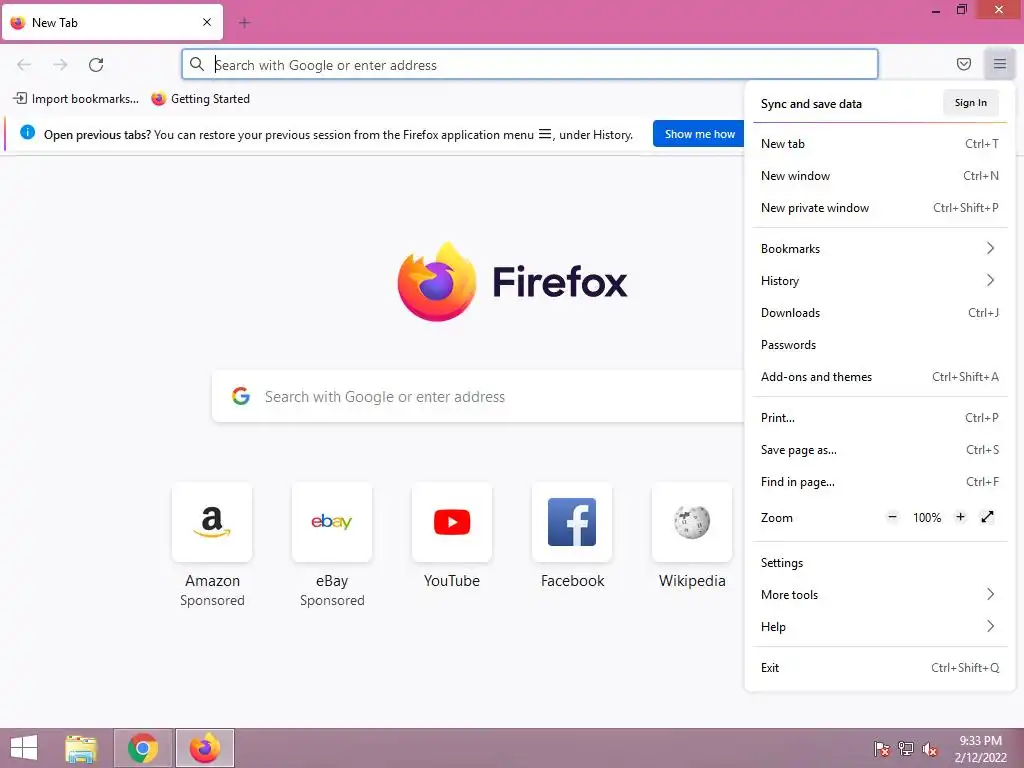Click the Action Center flag tray icon
The height and width of the screenshot is (768, 1024).
[x=881, y=749]
